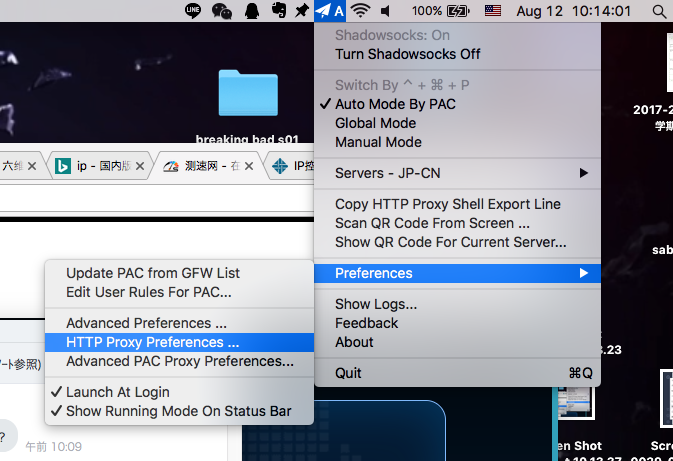
Task: Choose Scan QR Code From Screen
Action: coord(457,223)
